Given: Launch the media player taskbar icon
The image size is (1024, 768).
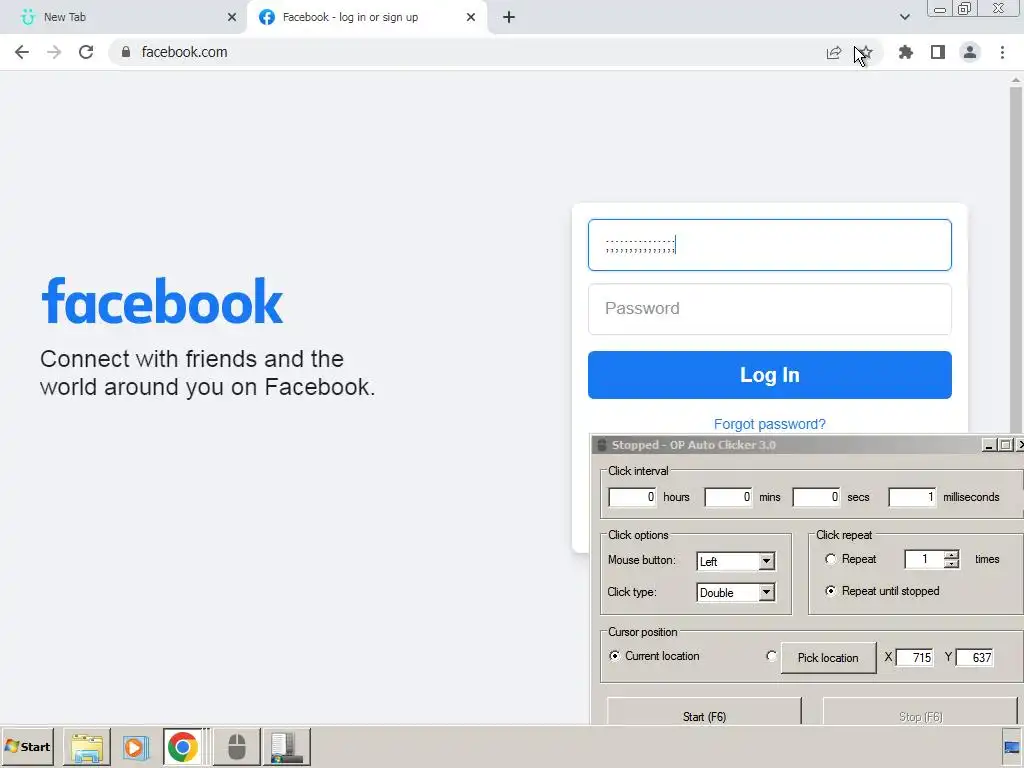Looking at the screenshot, I should [135, 747].
